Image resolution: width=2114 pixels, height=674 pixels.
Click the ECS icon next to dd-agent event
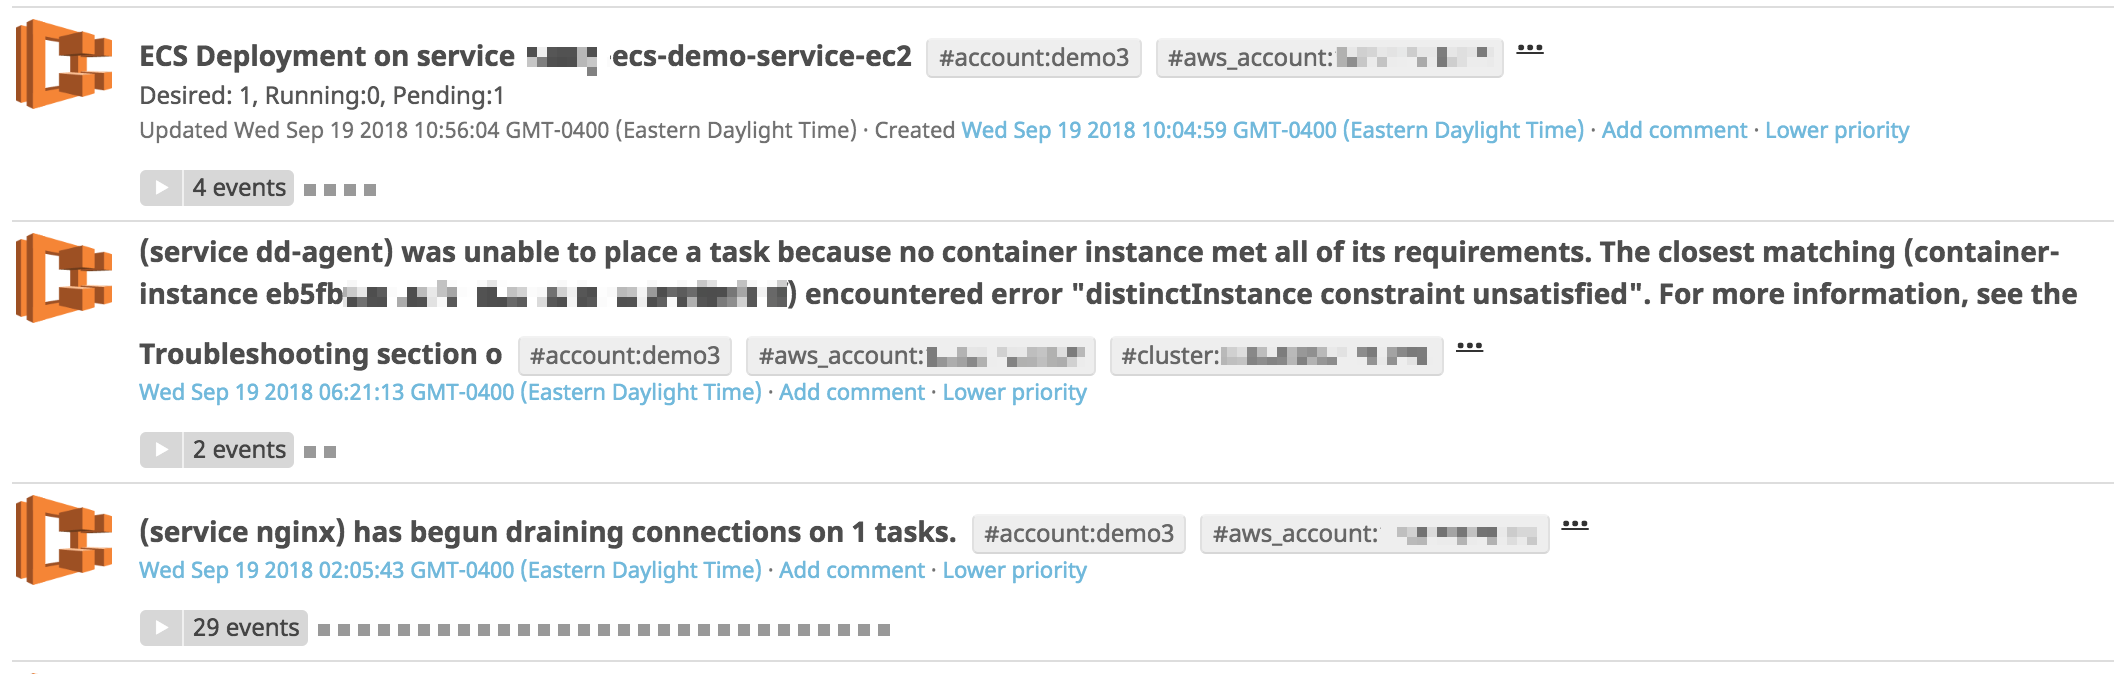pos(63,278)
